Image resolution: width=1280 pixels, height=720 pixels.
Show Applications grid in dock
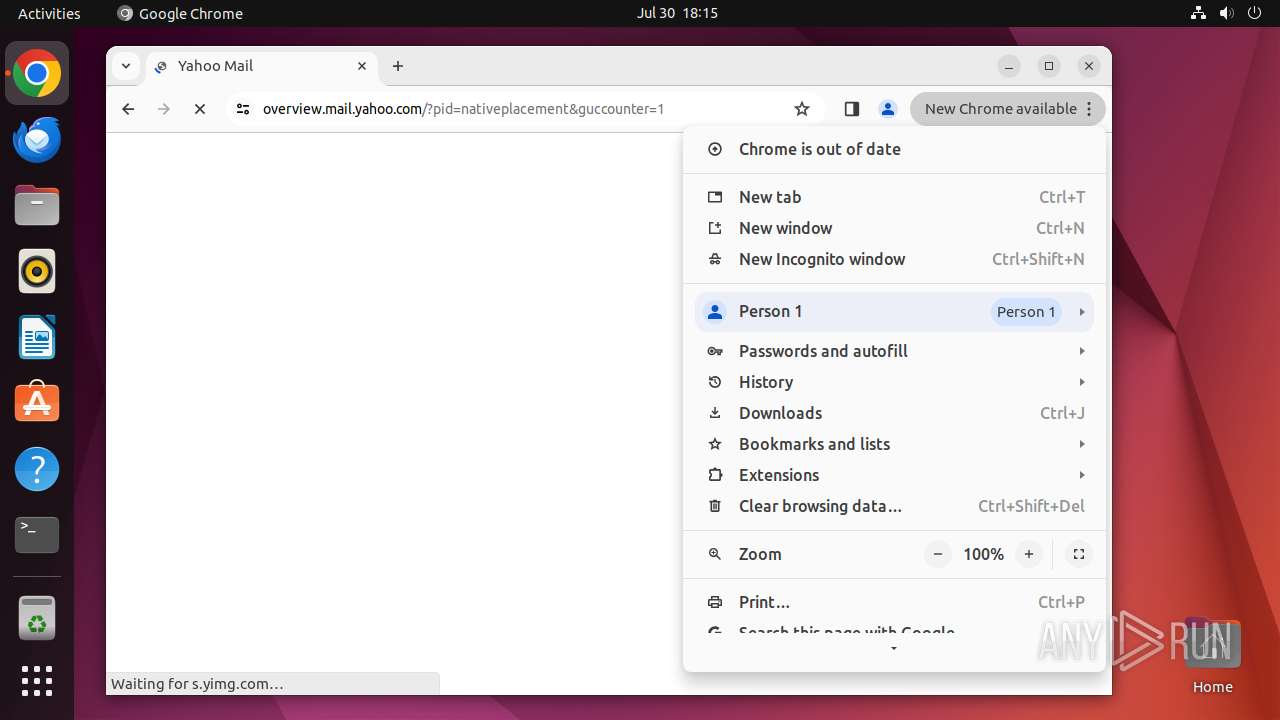[x=37, y=681]
